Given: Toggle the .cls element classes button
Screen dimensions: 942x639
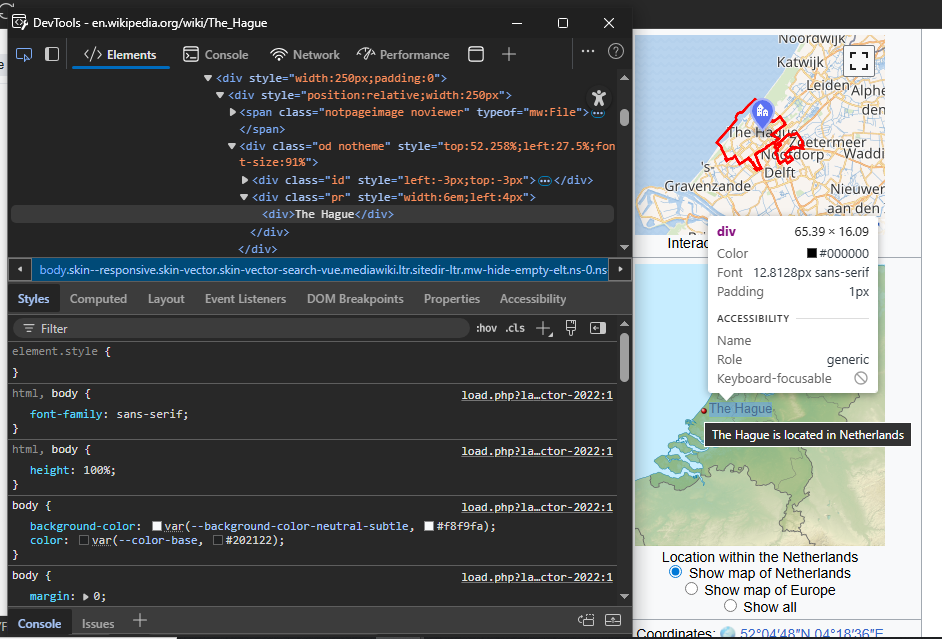Looking at the screenshot, I should pos(515,328).
